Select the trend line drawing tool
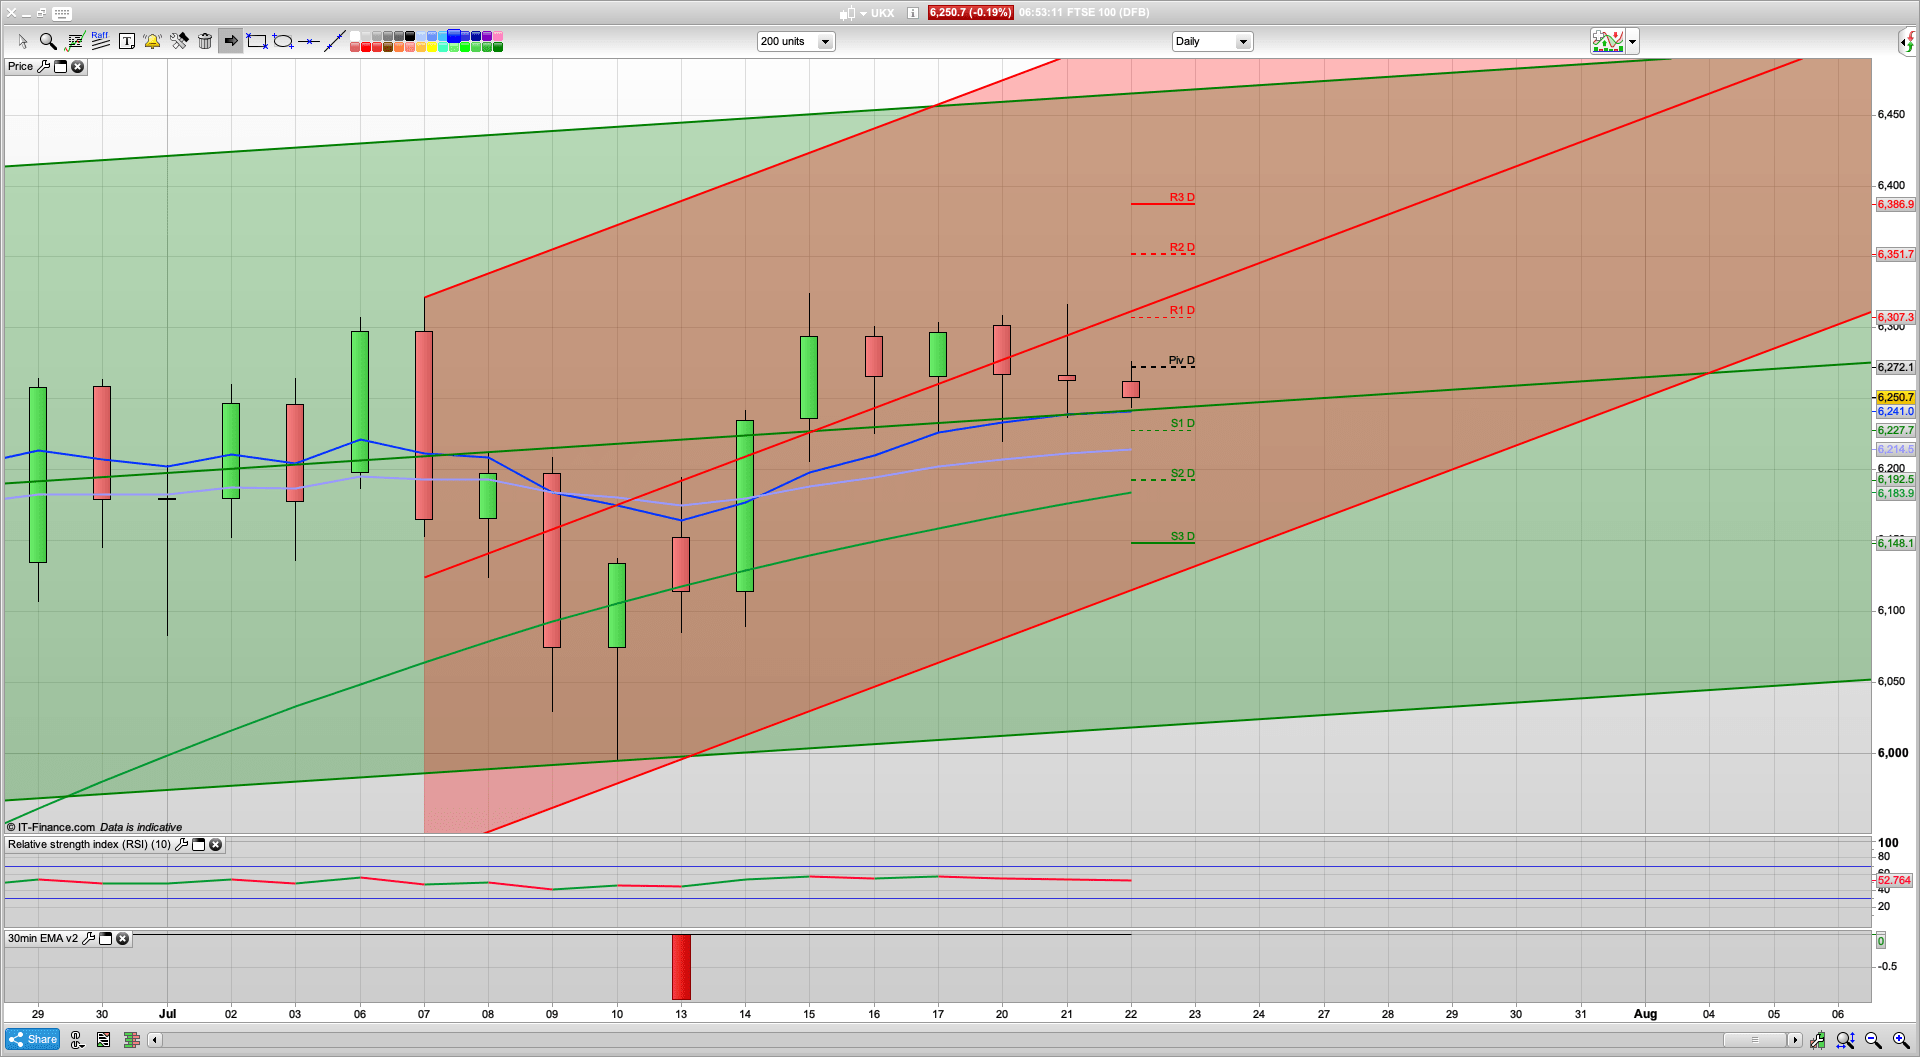Image resolution: width=1920 pixels, height=1057 pixels. pos(335,41)
